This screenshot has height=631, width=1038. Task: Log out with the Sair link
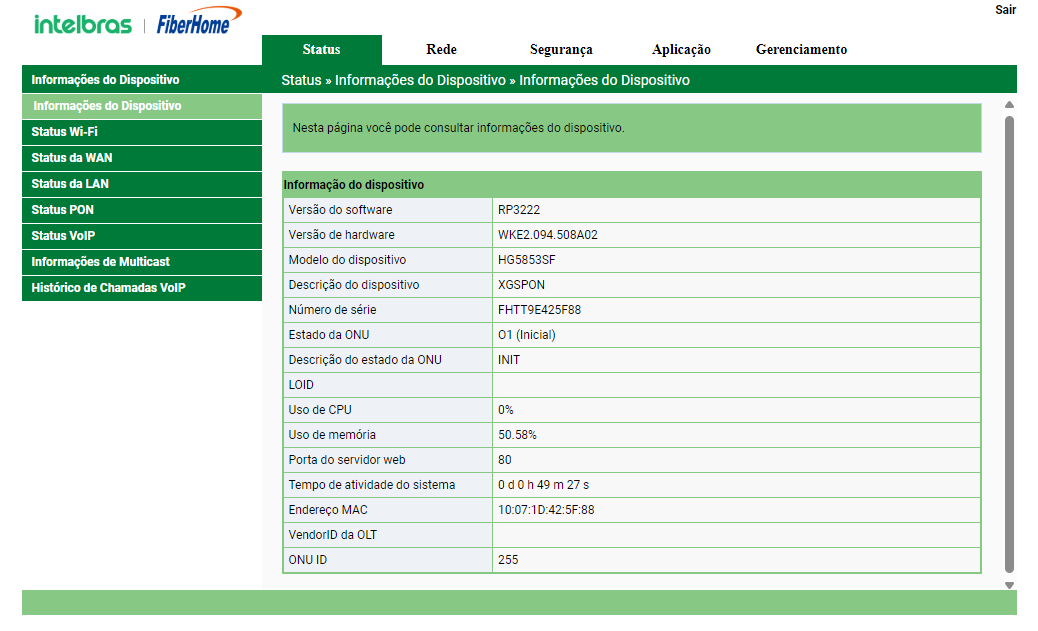pos(1005,10)
